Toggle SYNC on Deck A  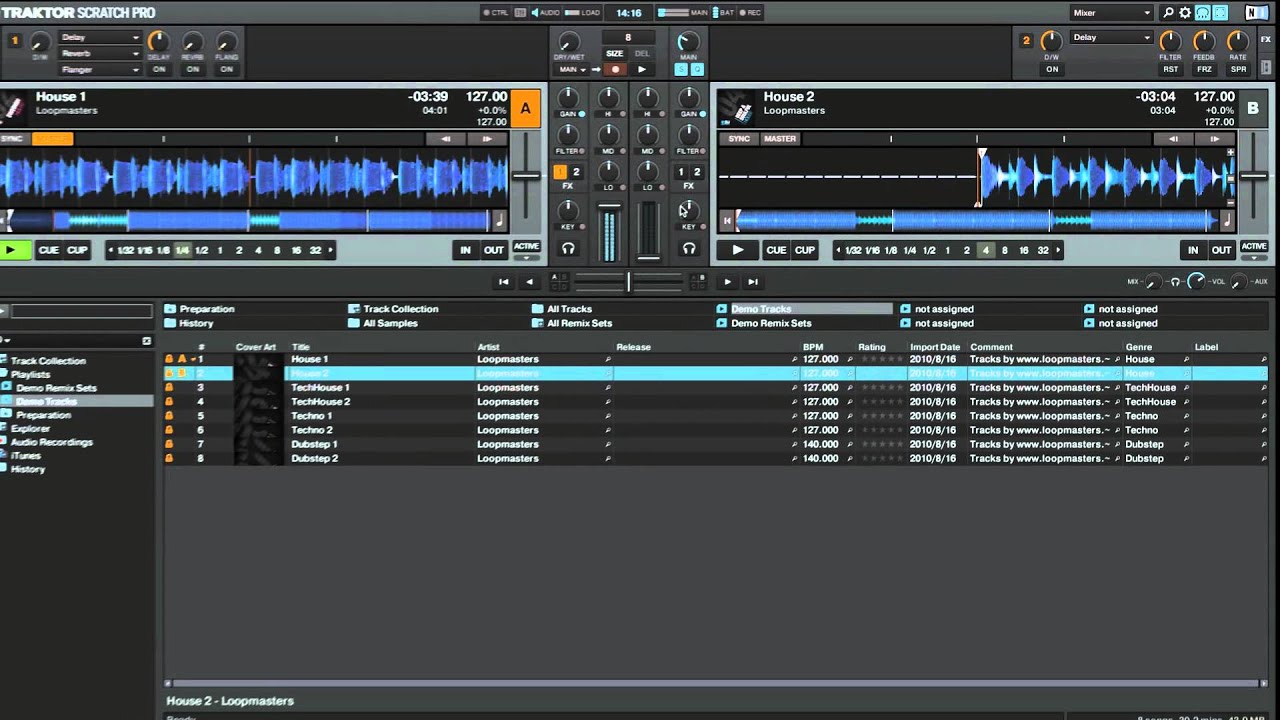12,139
